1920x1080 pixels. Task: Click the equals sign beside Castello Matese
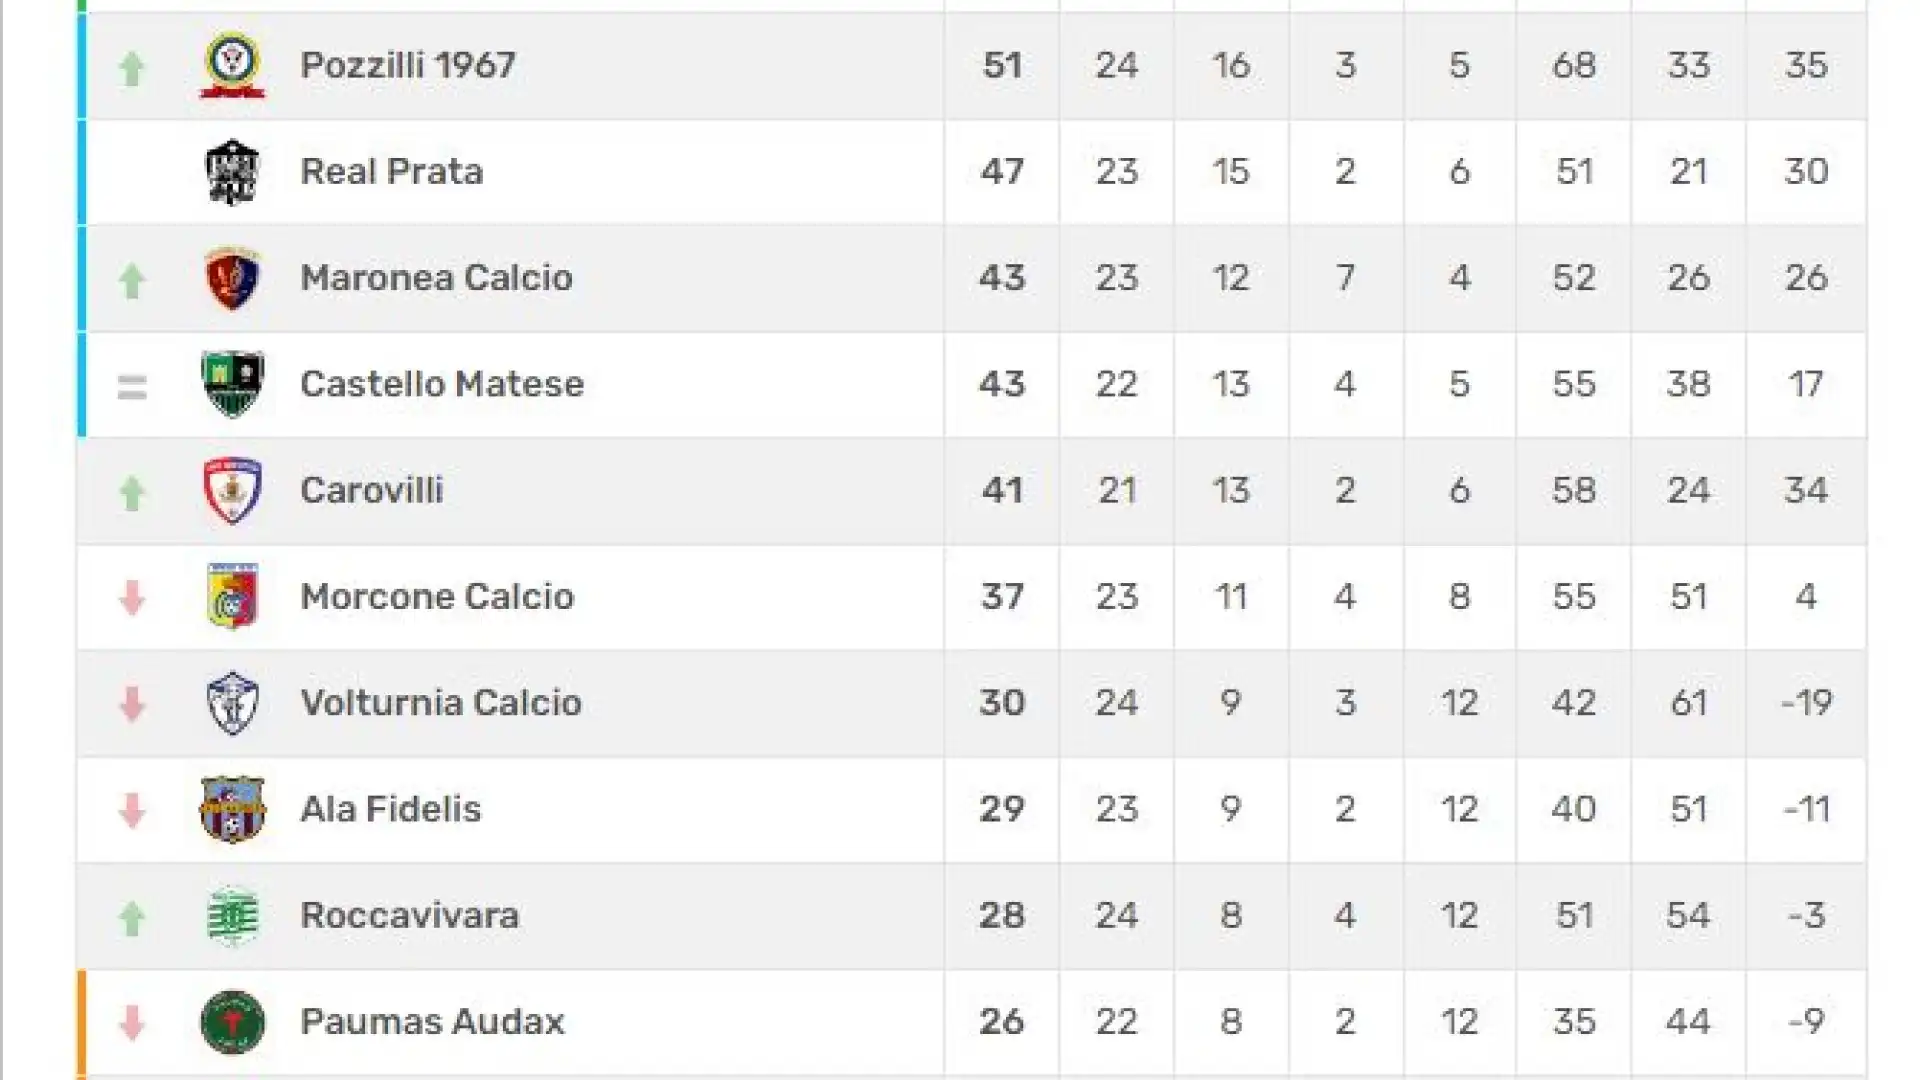pos(132,386)
